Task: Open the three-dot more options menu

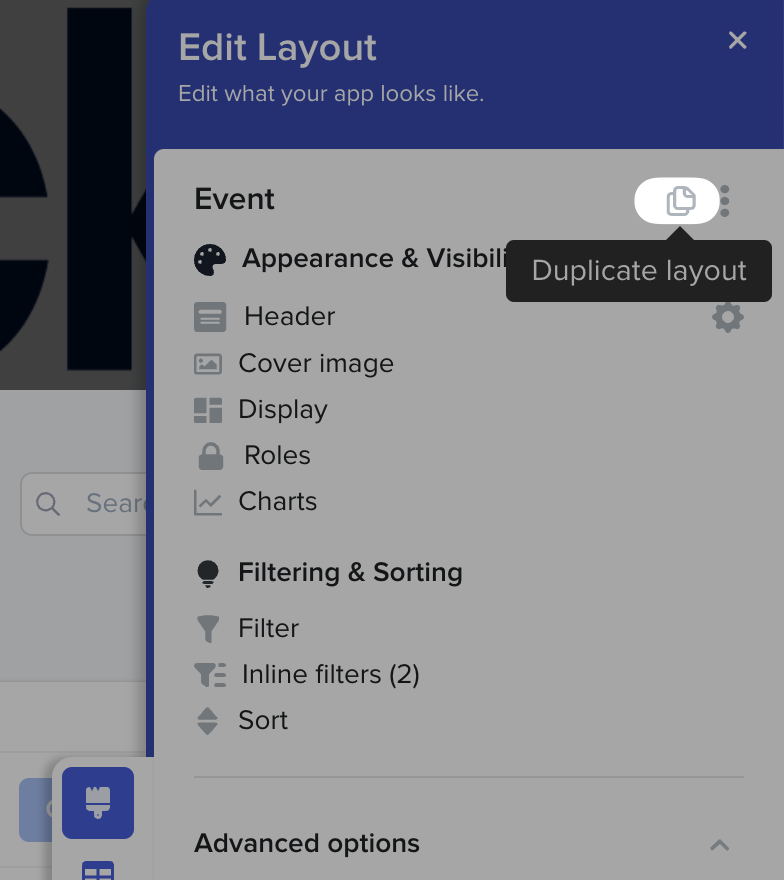Action: coord(725,201)
